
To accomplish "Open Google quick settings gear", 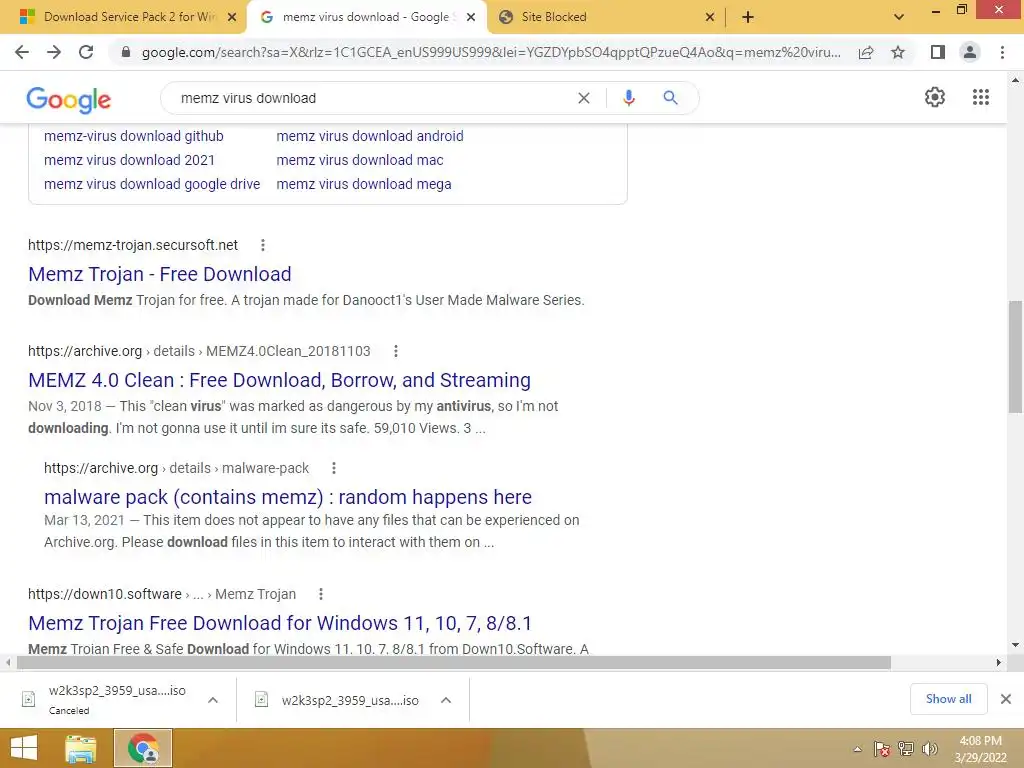I will pos(935,97).
